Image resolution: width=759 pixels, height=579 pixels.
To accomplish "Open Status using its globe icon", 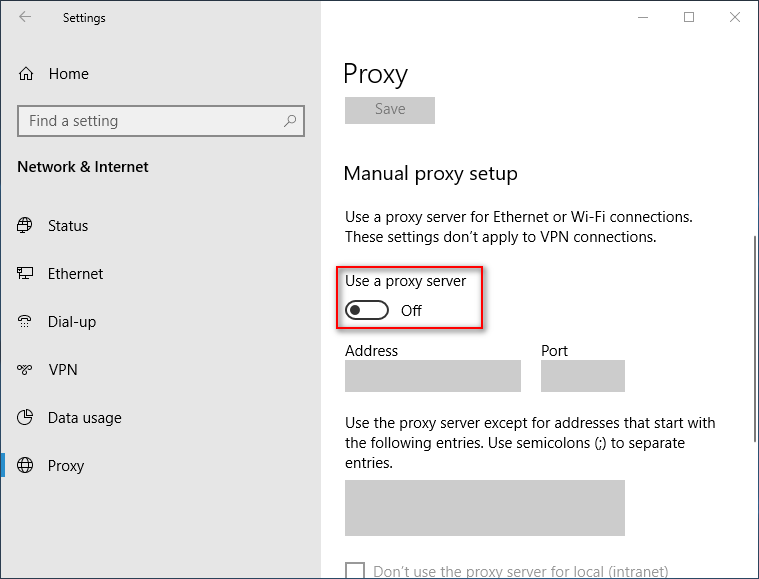I will click(x=26, y=226).
